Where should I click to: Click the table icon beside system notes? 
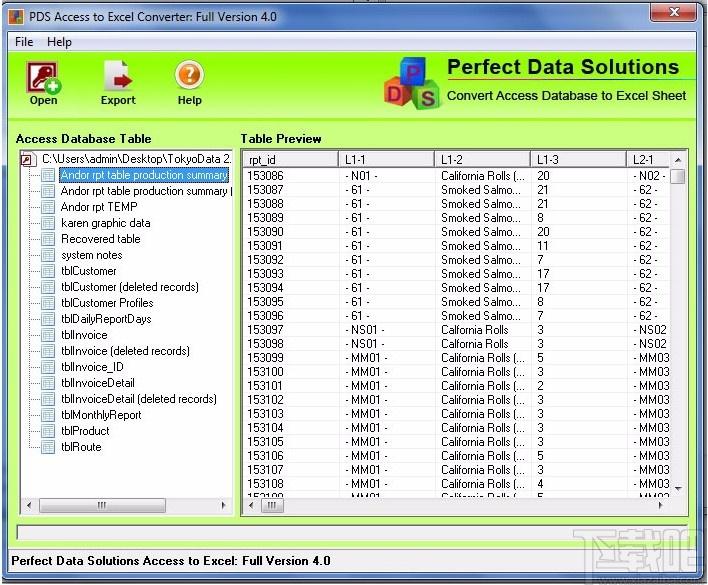48,255
